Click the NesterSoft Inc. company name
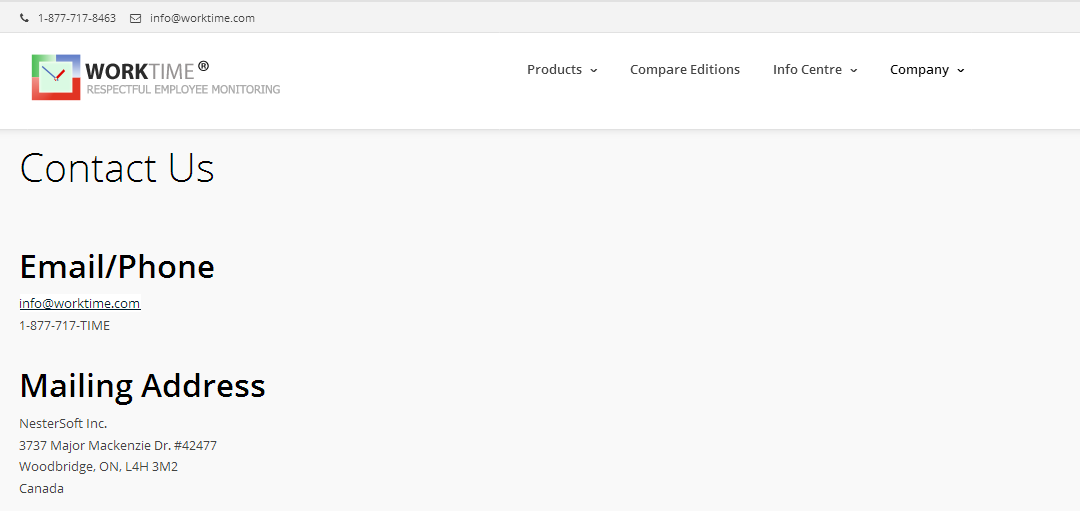 click(x=63, y=424)
